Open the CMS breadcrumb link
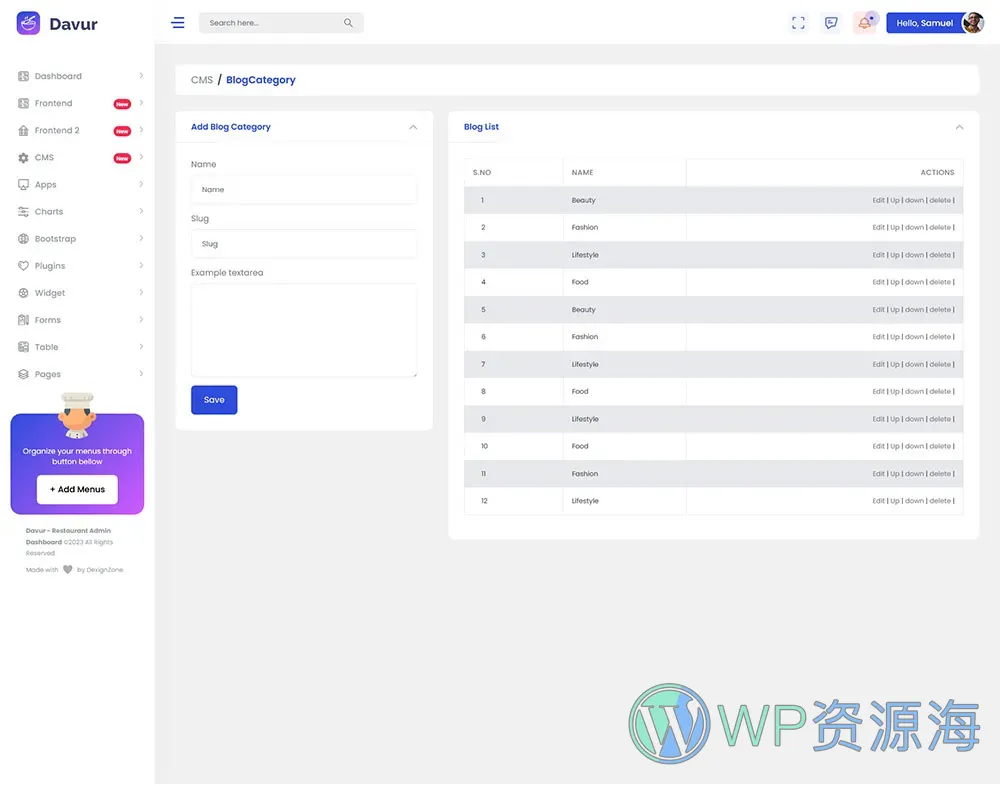1000x786 pixels. pyautogui.click(x=201, y=79)
